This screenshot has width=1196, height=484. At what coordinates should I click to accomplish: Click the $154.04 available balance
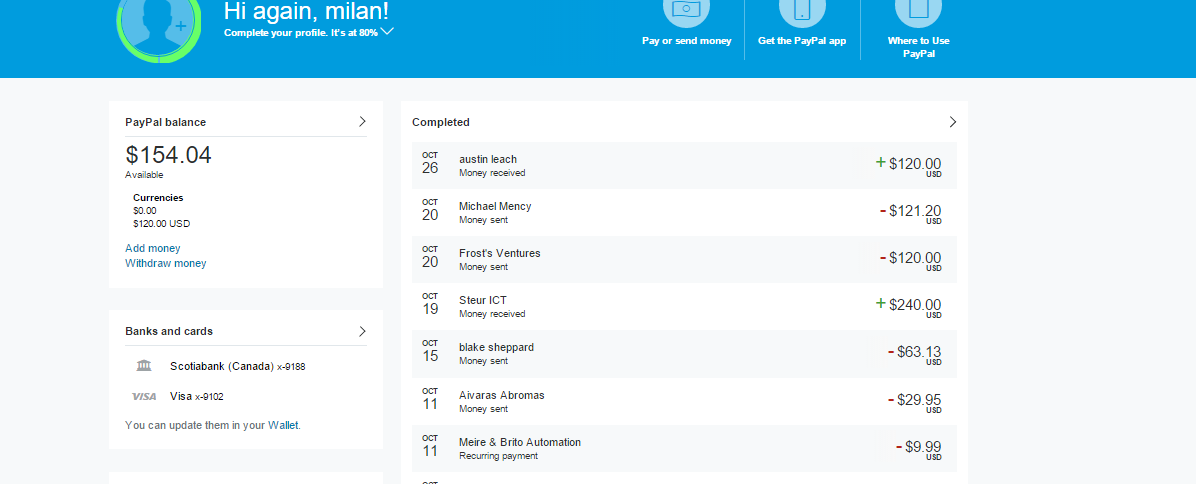pos(169,155)
